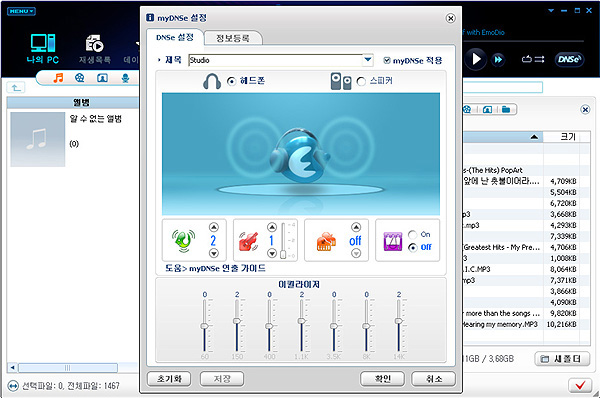The width and height of the screenshot is (600, 398).
Task: Click the red guitar bass effect icon
Action: click(x=249, y=241)
